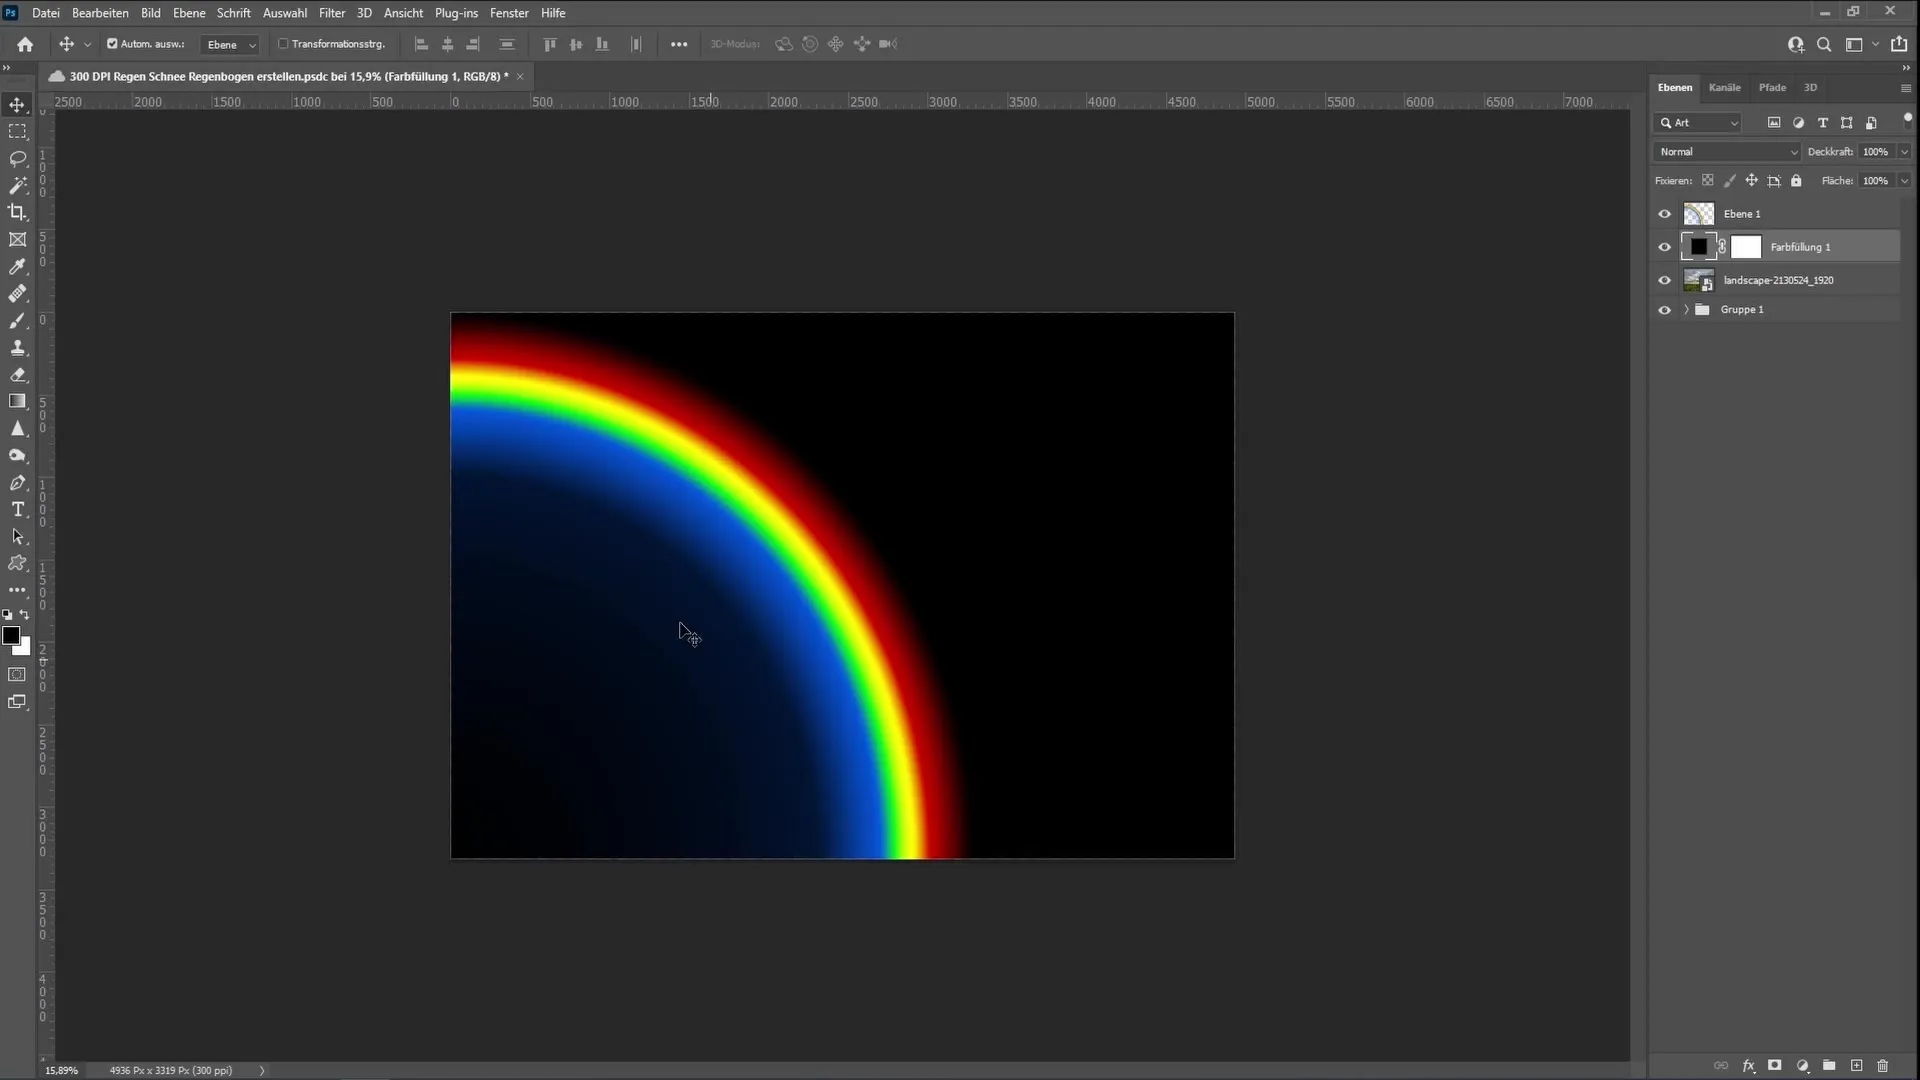Select the Text tool
The image size is (1920, 1080).
click(x=17, y=509)
